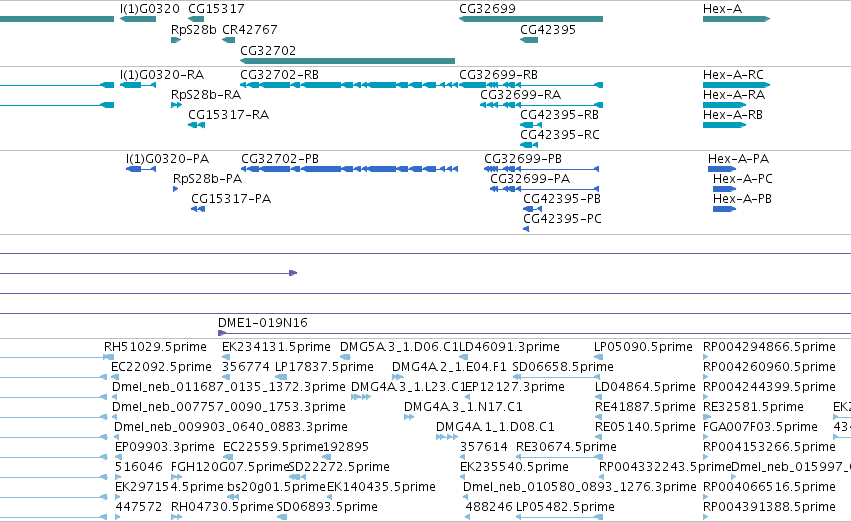The width and height of the screenshot is (851, 522).
Task: Select protein CG15317-PA label
Action: [231, 199]
